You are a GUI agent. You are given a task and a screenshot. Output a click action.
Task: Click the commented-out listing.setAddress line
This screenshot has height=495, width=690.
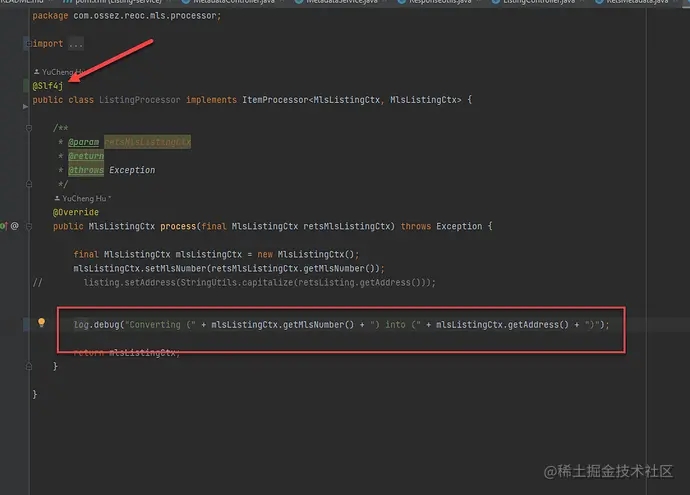tap(260, 282)
